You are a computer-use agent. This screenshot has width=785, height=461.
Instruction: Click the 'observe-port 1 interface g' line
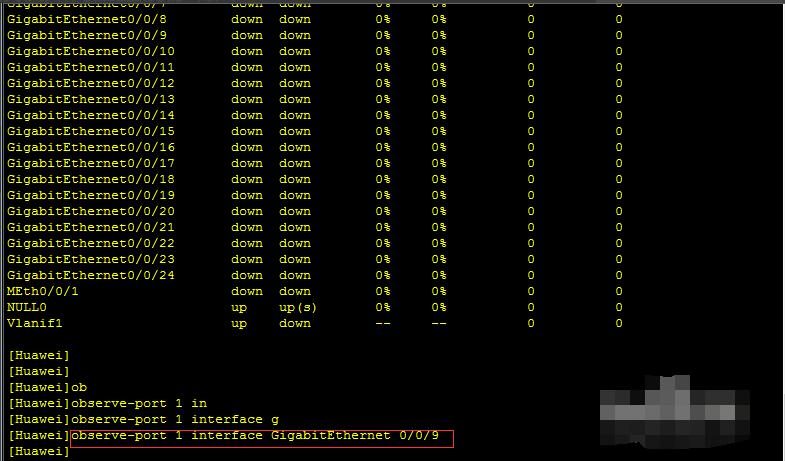(x=144, y=419)
